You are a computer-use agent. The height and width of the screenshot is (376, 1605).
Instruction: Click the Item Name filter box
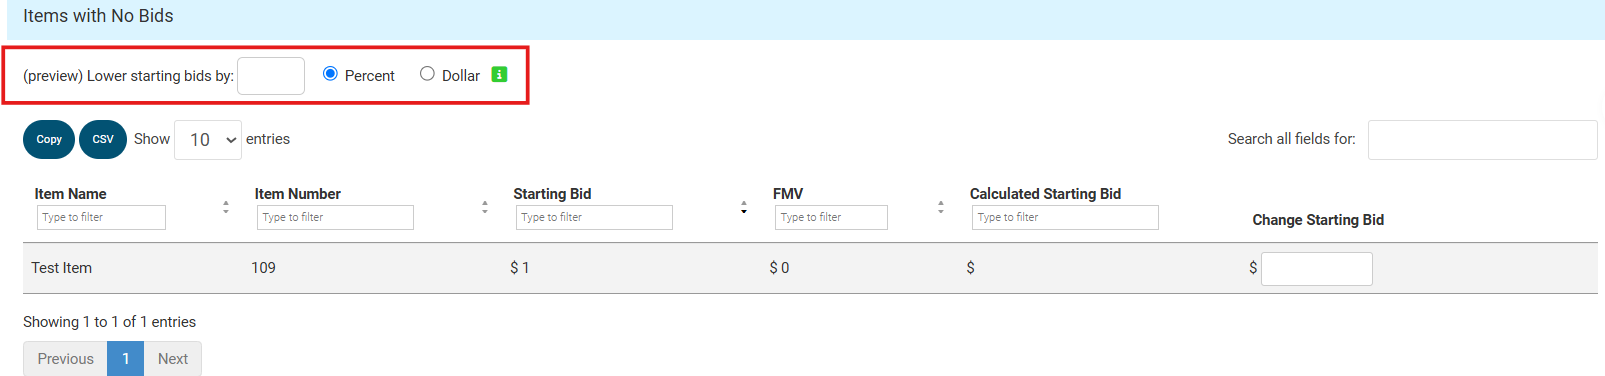pos(102,217)
